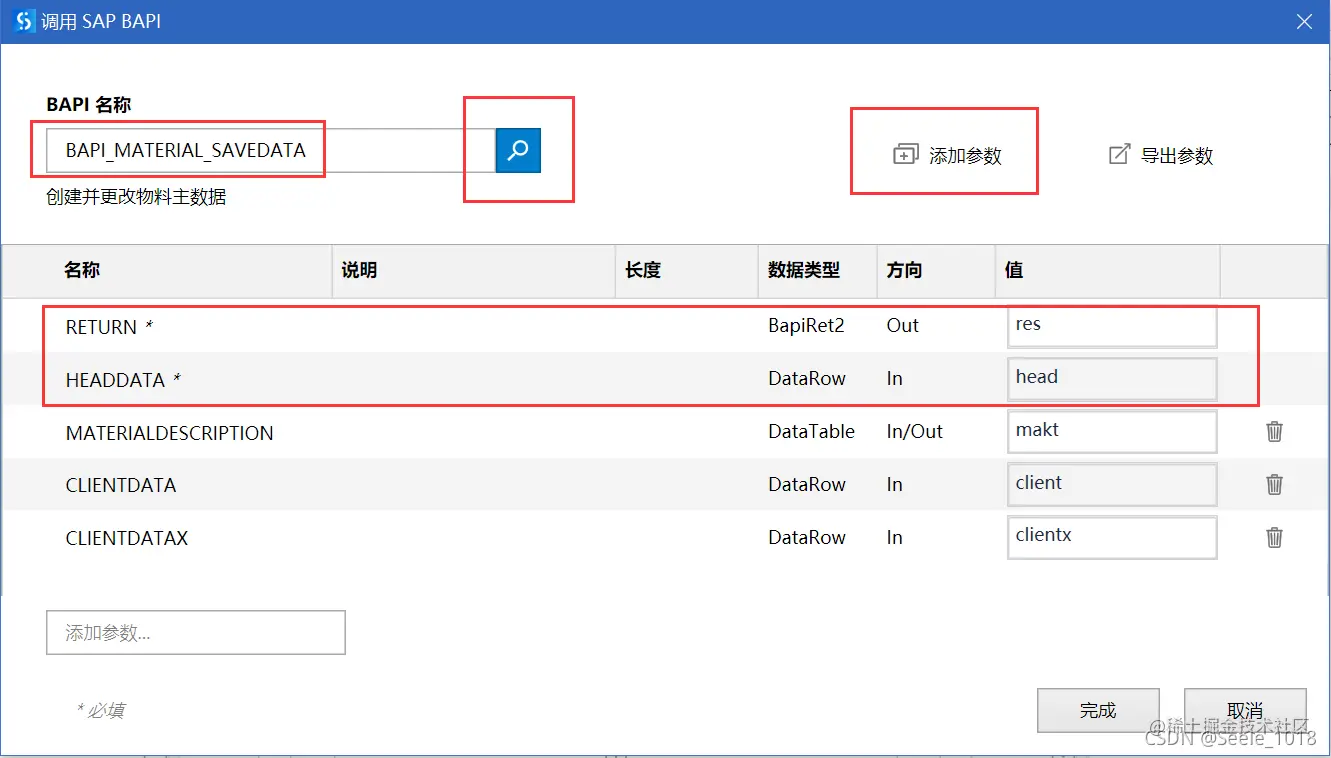Delete the MATERIALDESCRIPTION parameter row
The height and width of the screenshot is (758, 1331).
coord(1275,431)
